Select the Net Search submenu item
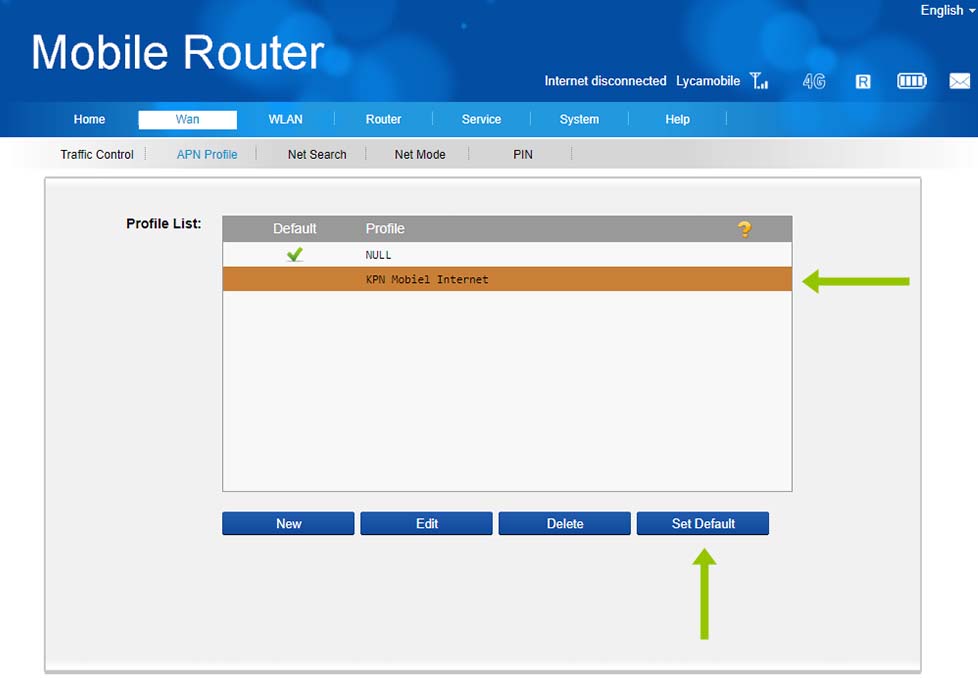This screenshot has width=978, height=678. pos(317,154)
